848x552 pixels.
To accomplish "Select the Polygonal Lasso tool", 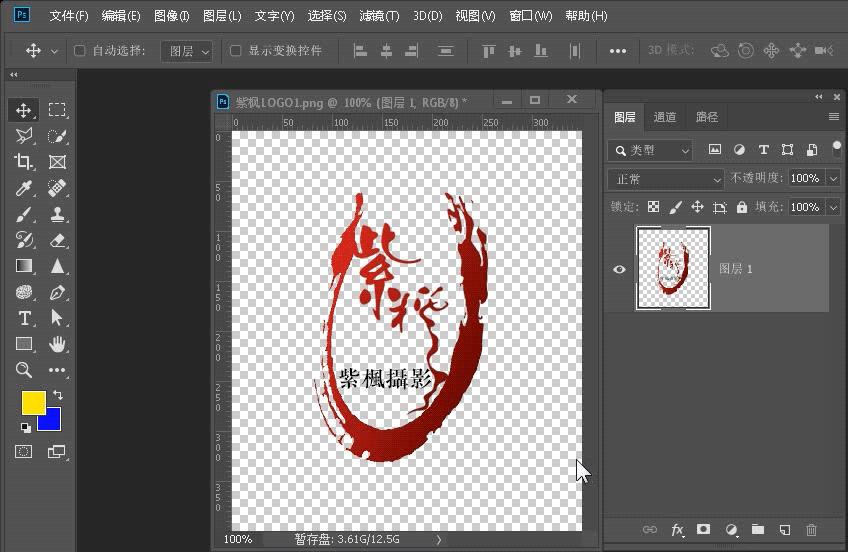I will point(23,136).
